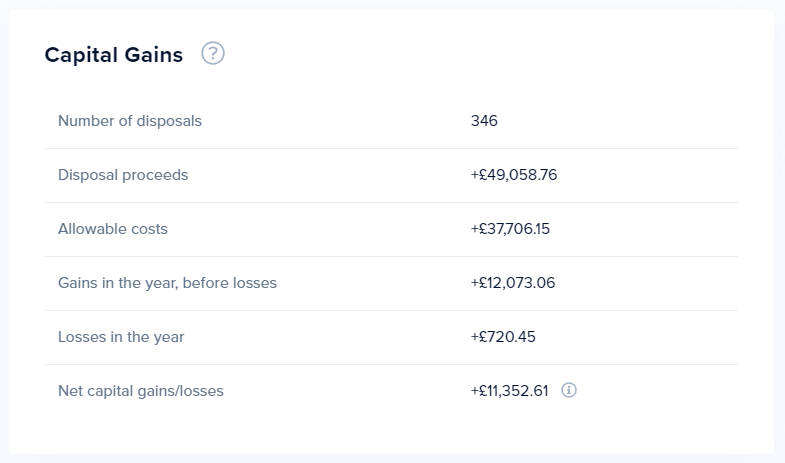Click the word Gains in the title

tap(154, 54)
